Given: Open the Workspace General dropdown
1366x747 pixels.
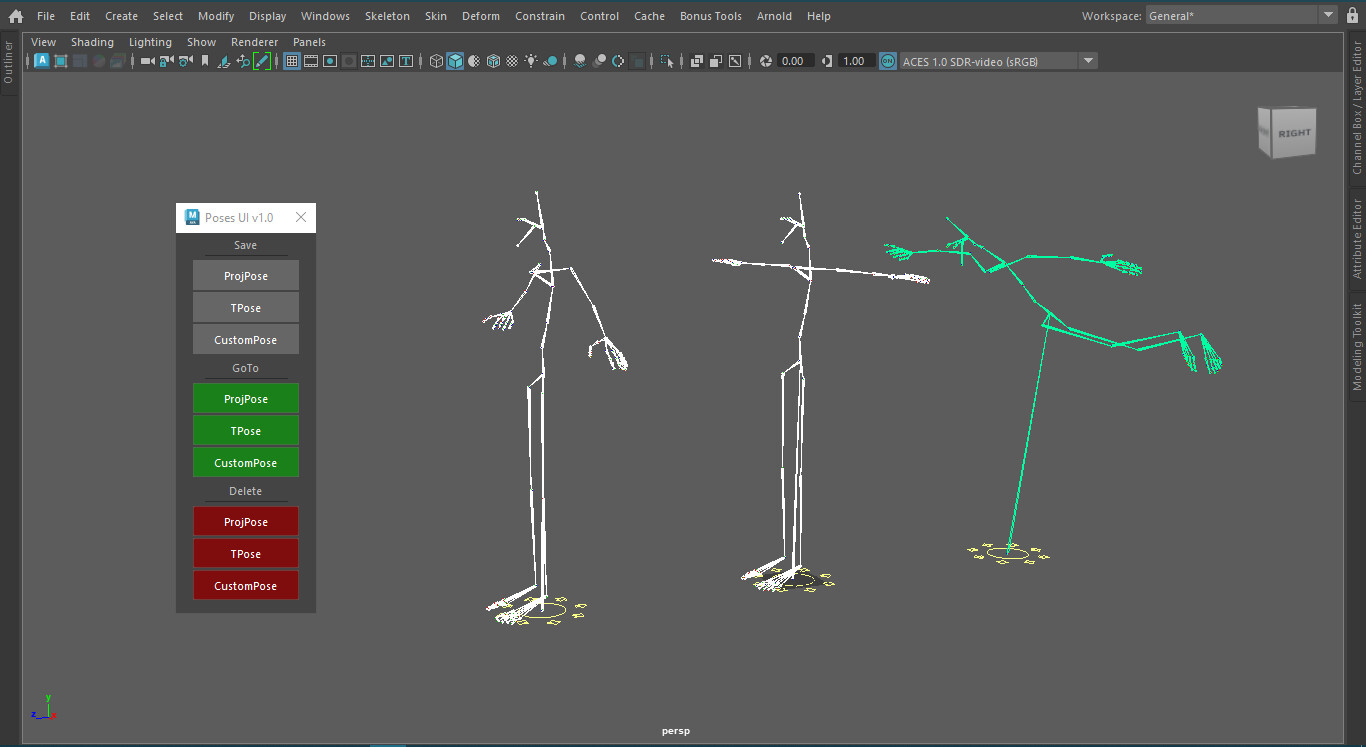Looking at the screenshot, I should tap(1328, 16).
